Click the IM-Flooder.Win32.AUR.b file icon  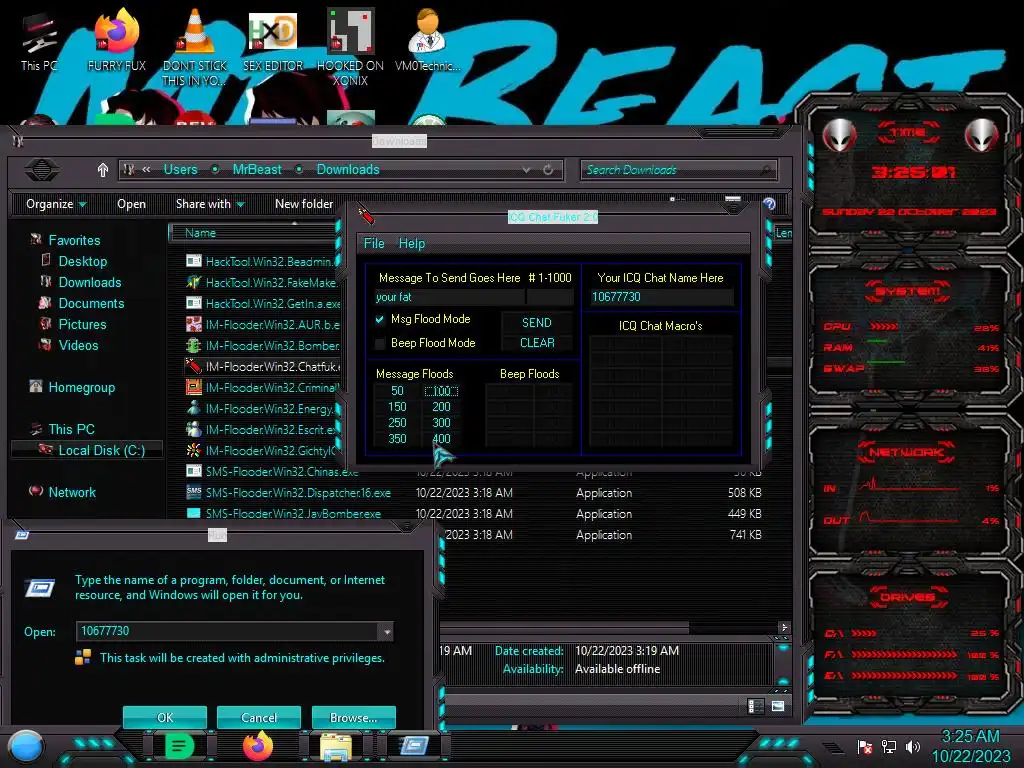point(193,324)
